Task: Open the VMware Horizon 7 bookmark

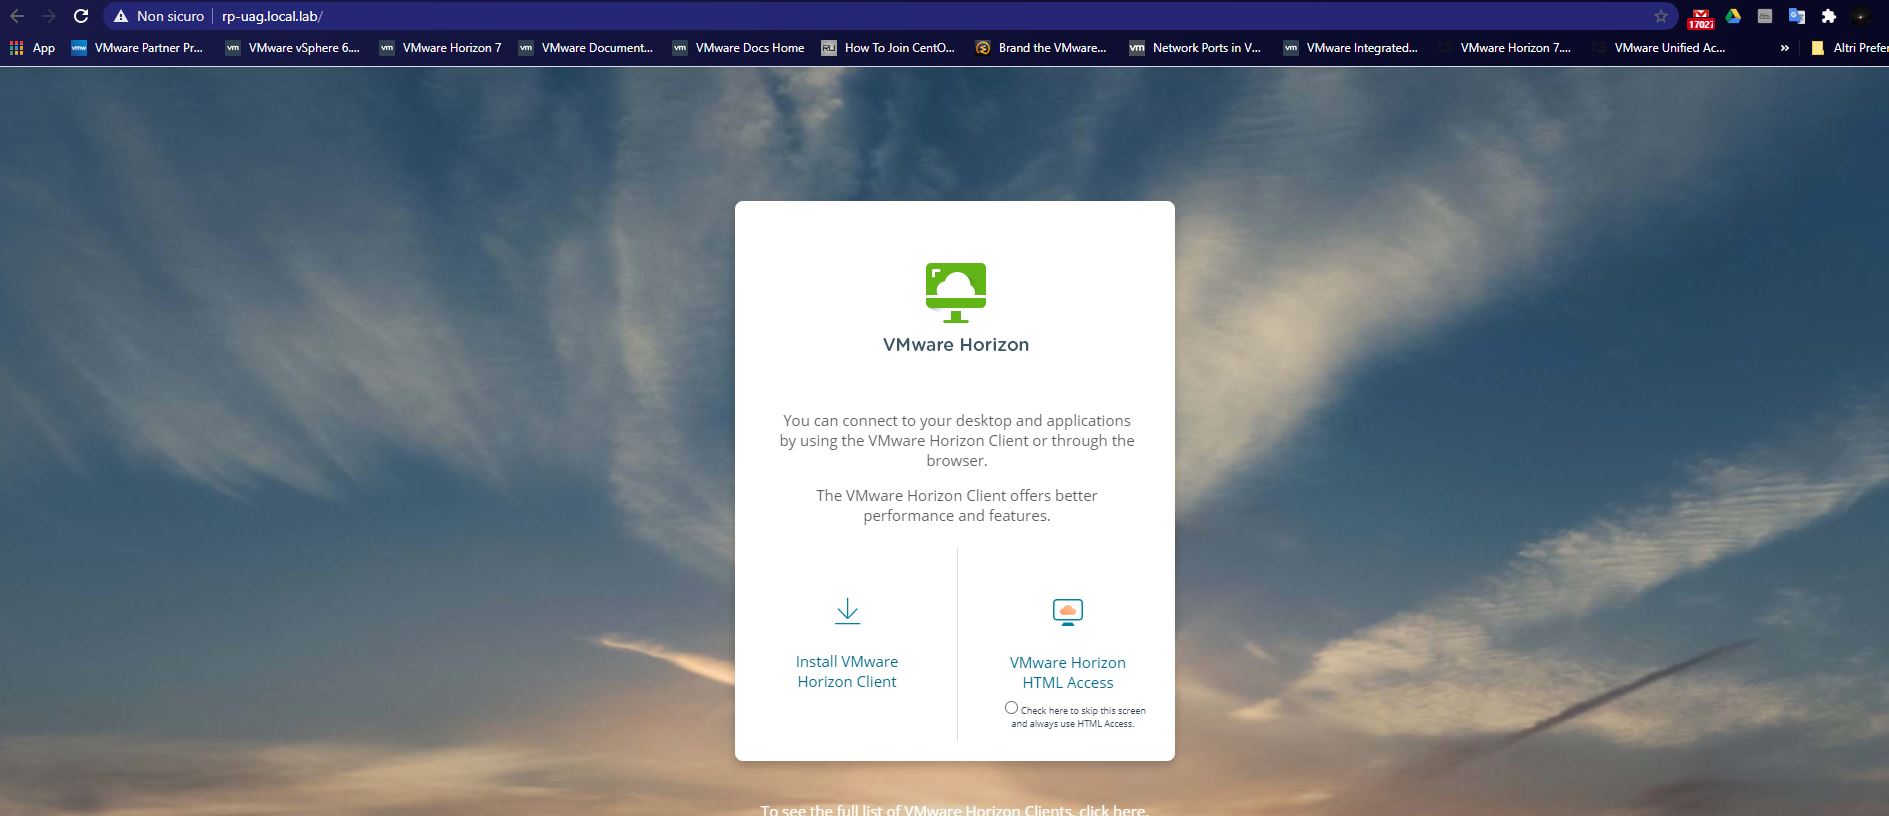Action: pos(441,47)
